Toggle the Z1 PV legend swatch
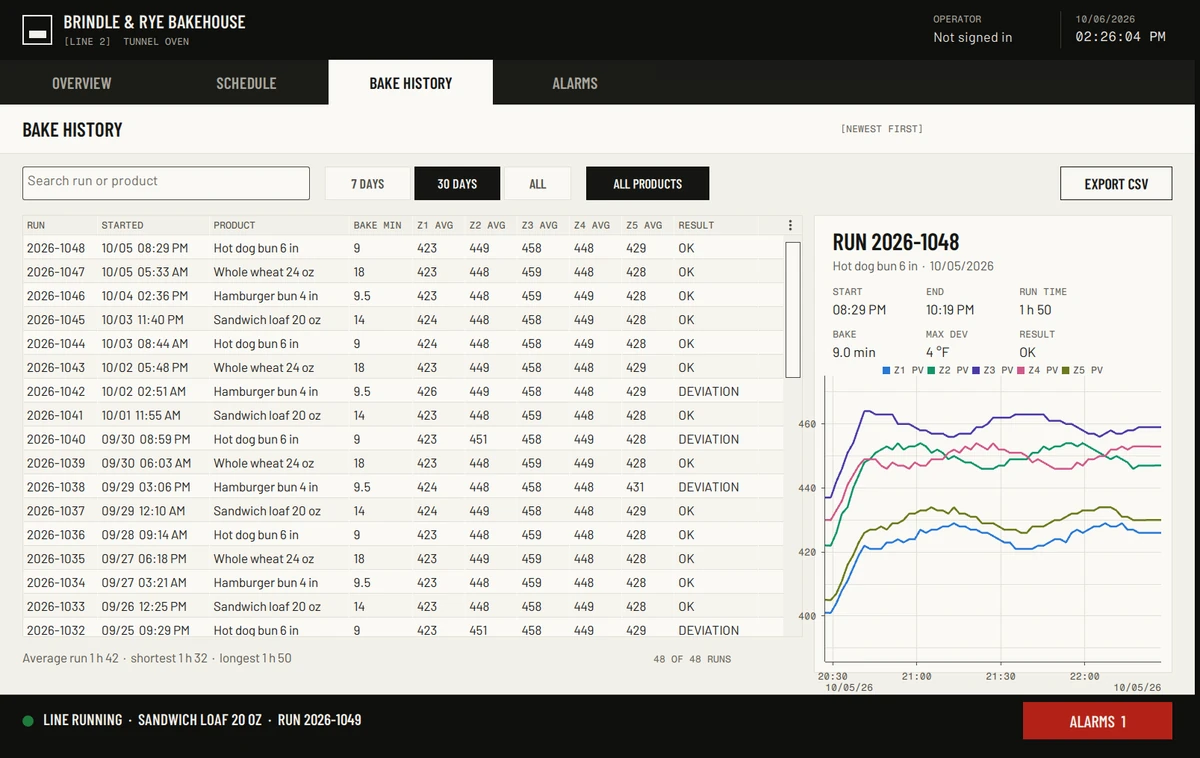The image size is (1200, 758). pos(887,370)
